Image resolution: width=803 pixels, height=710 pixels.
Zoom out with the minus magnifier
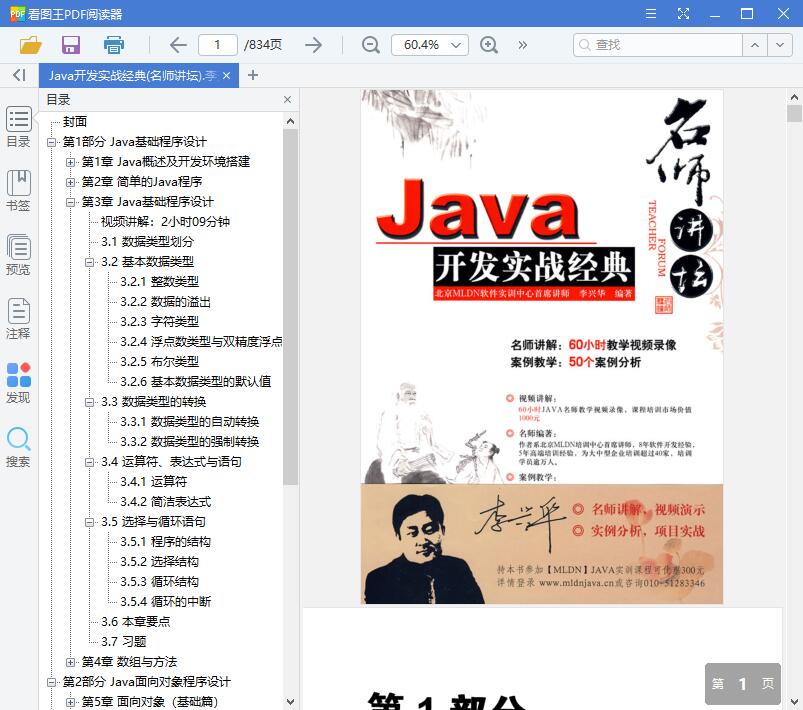[x=370, y=45]
